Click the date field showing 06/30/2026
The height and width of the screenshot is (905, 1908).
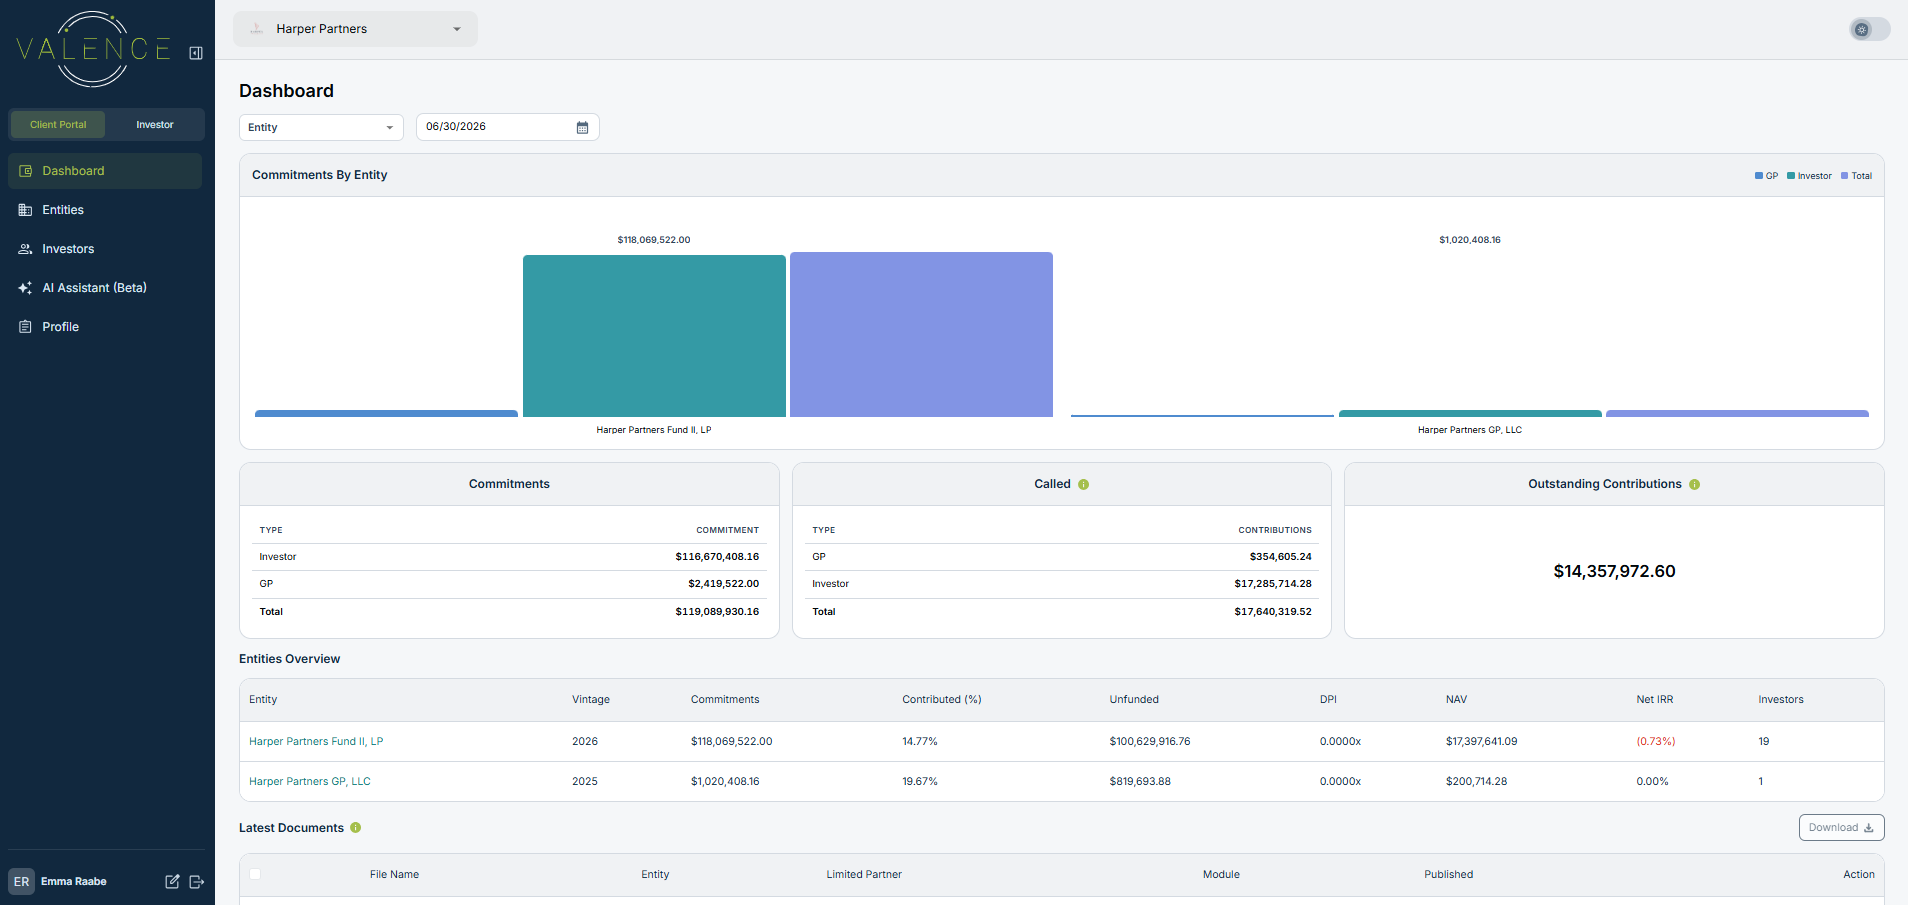[507, 127]
